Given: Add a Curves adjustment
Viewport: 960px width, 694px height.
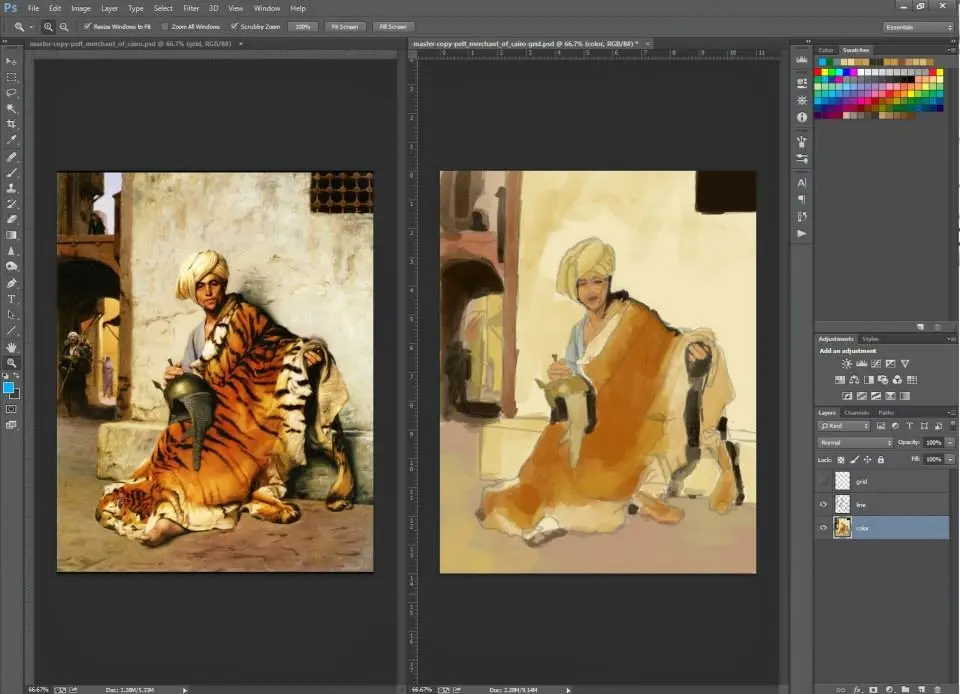Looking at the screenshot, I should pyautogui.click(x=876, y=364).
